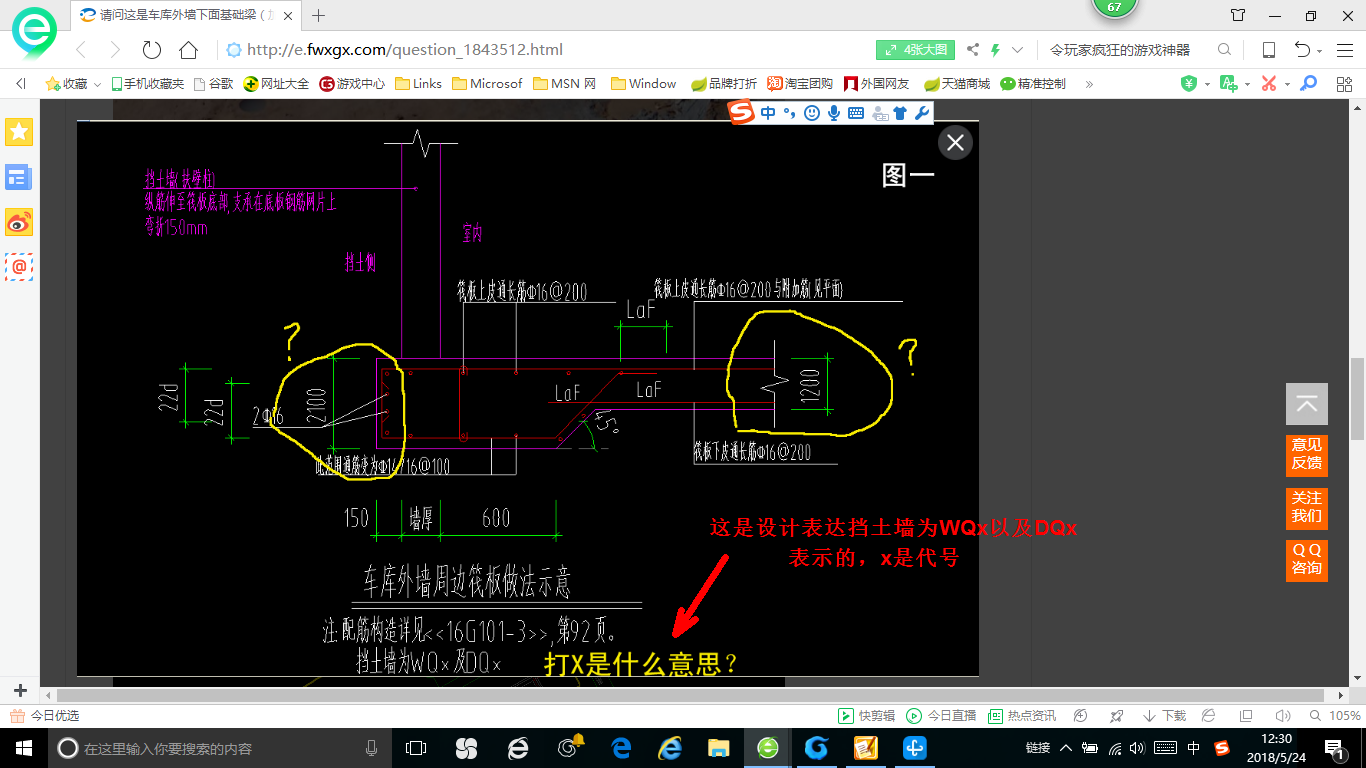Collapse bookmarks bar with left arrow
The width and height of the screenshot is (1366, 768).
(20, 84)
